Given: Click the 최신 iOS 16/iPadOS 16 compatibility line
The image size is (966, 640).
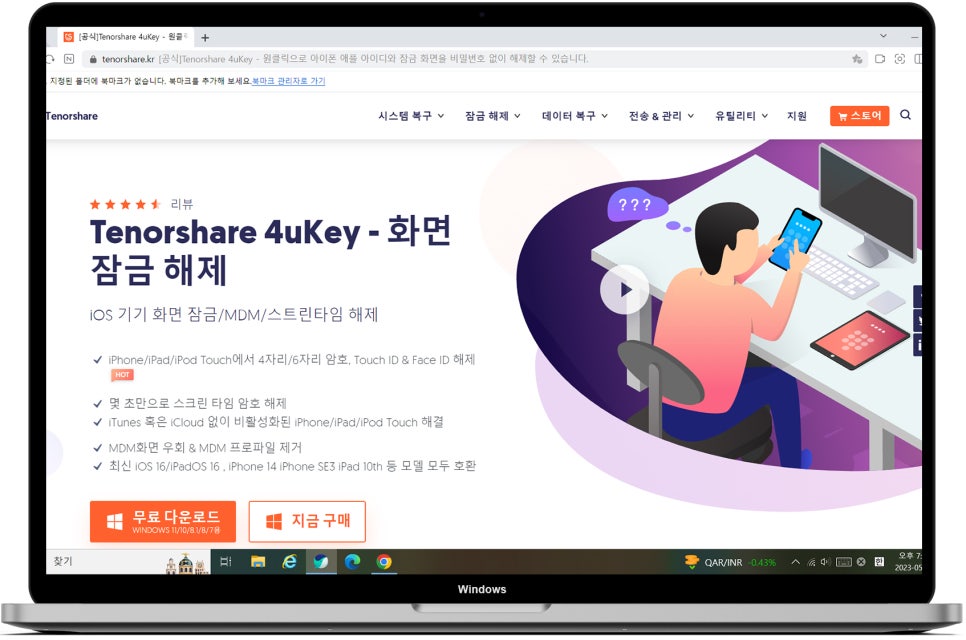Looking at the screenshot, I should [292, 466].
